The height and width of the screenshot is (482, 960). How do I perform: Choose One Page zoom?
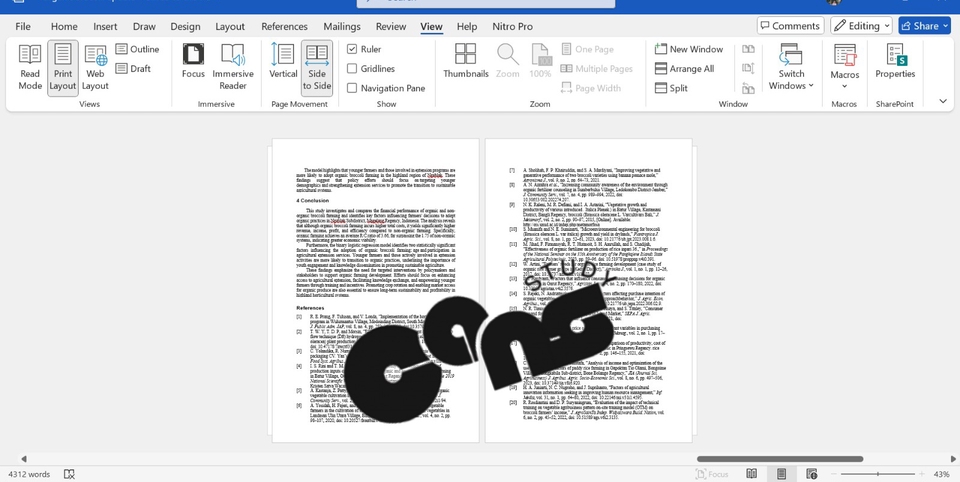pos(587,49)
